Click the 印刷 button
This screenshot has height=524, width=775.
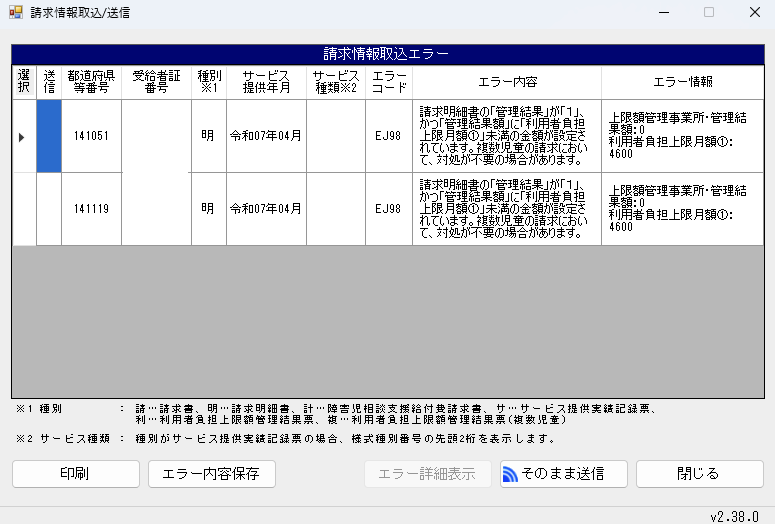[76, 474]
